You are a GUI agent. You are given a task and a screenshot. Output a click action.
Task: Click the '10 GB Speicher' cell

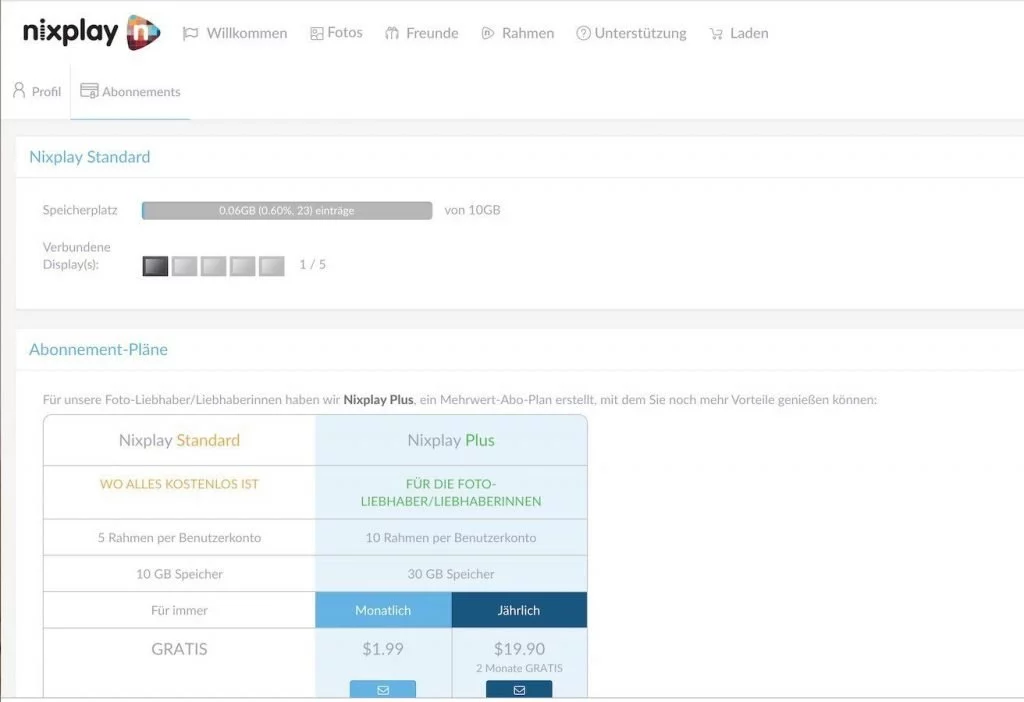coord(180,574)
